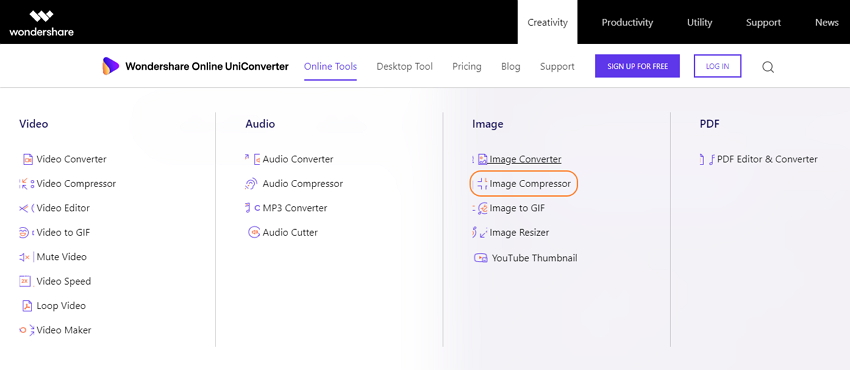
Task: Switch to the Creativity tab
Action: click(x=548, y=22)
